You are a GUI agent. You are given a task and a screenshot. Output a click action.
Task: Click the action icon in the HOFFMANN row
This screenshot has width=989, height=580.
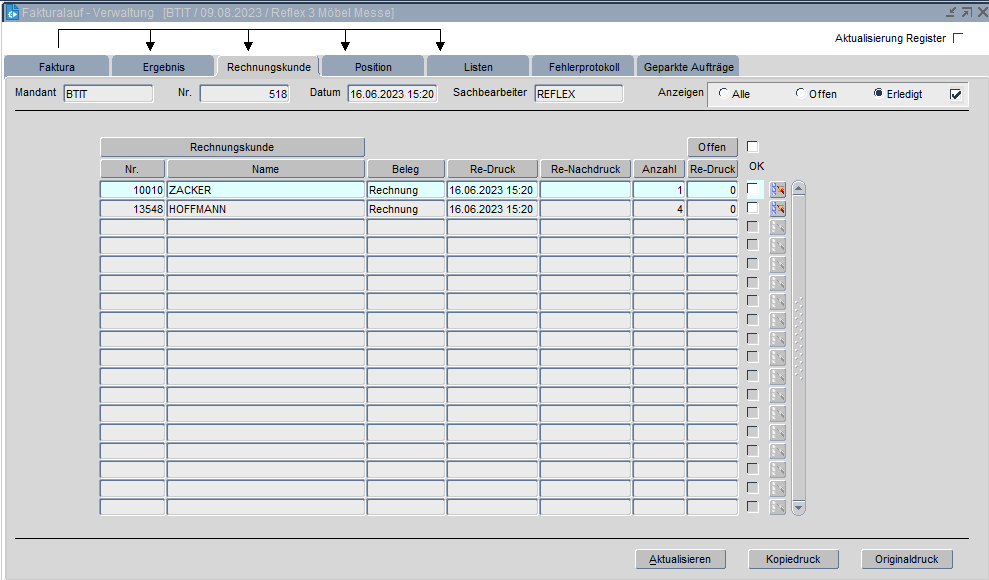pyautogui.click(x=777, y=209)
